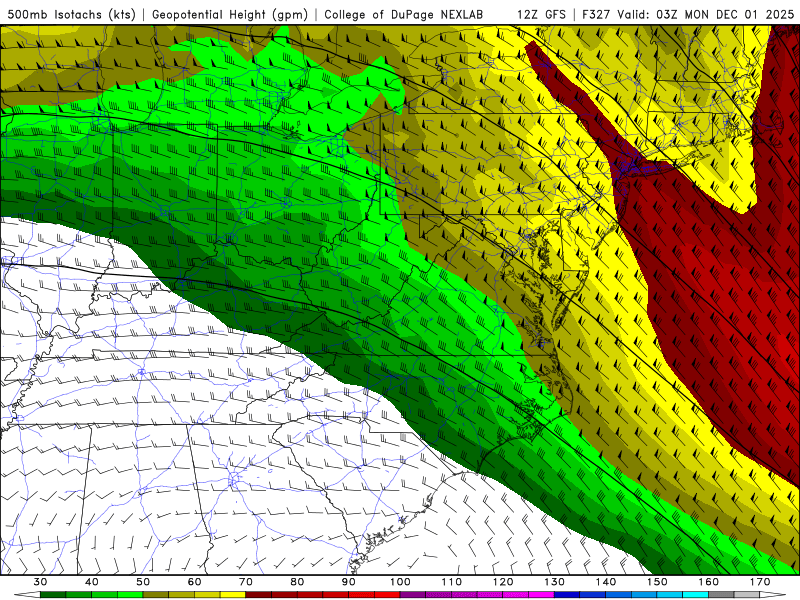The image size is (800, 600).
Task: Click the '12Z GFS' model run label
Action: pos(541,14)
